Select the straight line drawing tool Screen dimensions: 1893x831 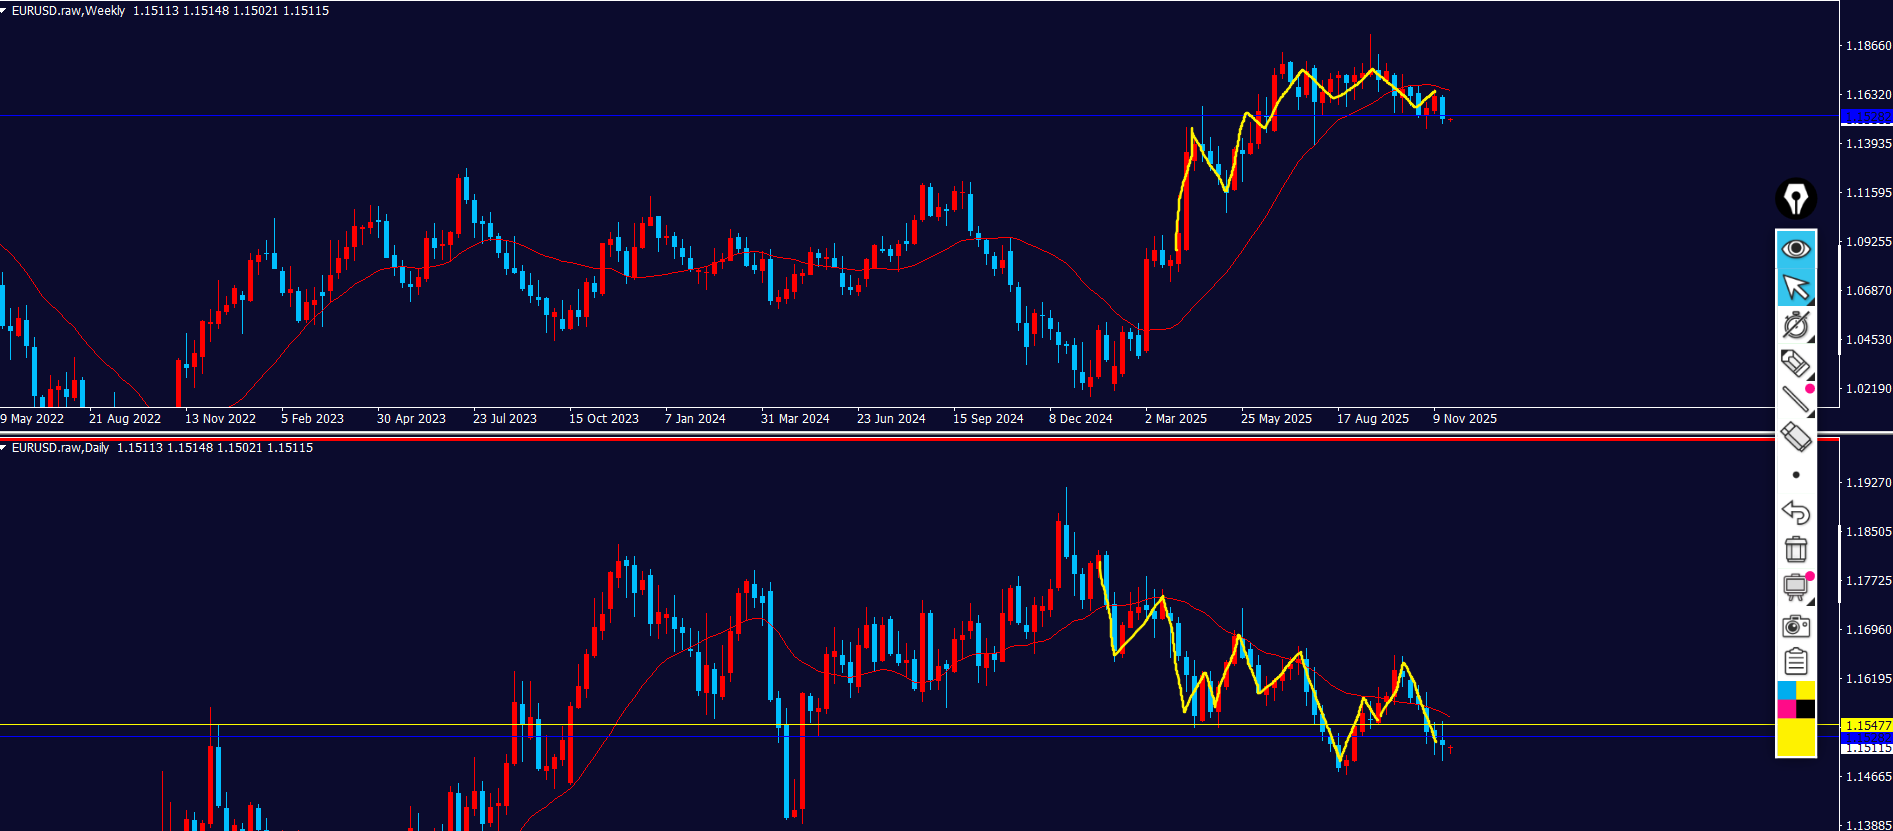(x=1795, y=399)
